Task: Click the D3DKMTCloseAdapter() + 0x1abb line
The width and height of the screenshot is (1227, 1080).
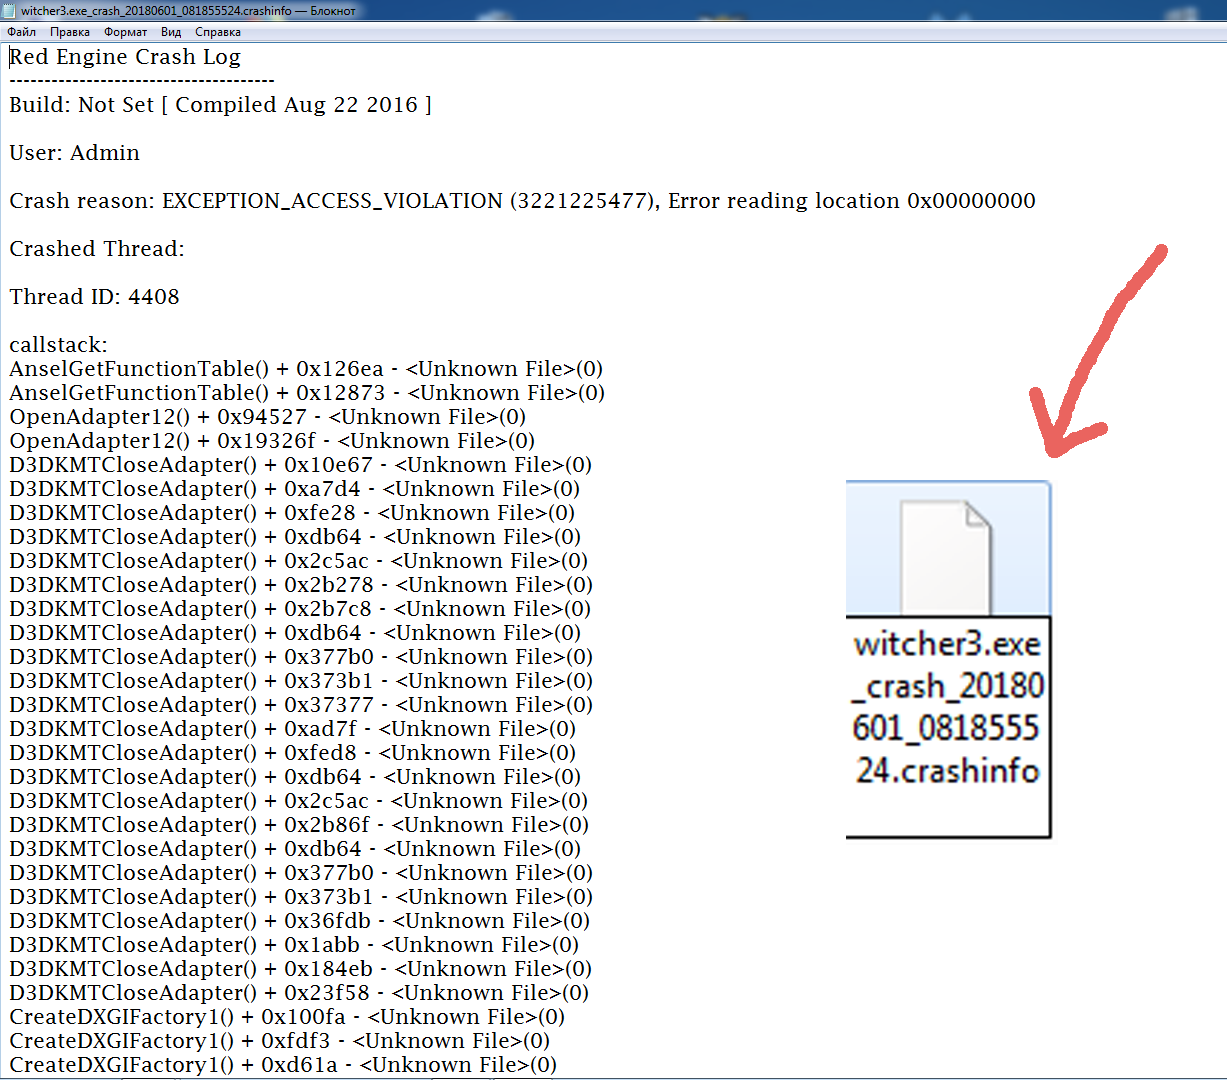Action: click(294, 945)
